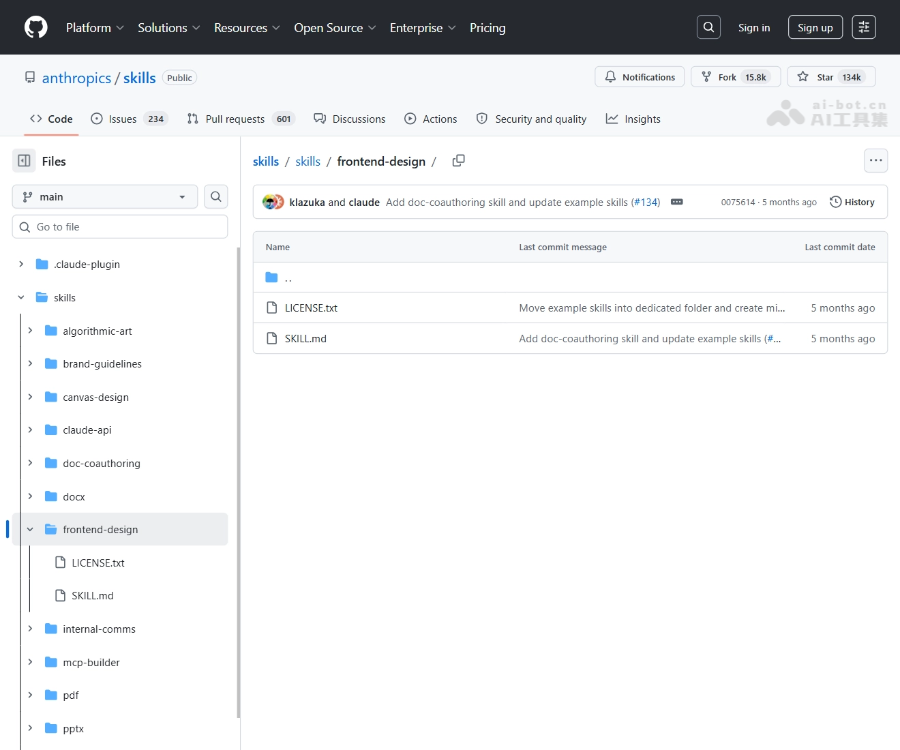The height and width of the screenshot is (750, 900).
Task: Open appearance settings icon in header
Action: tap(863, 27)
